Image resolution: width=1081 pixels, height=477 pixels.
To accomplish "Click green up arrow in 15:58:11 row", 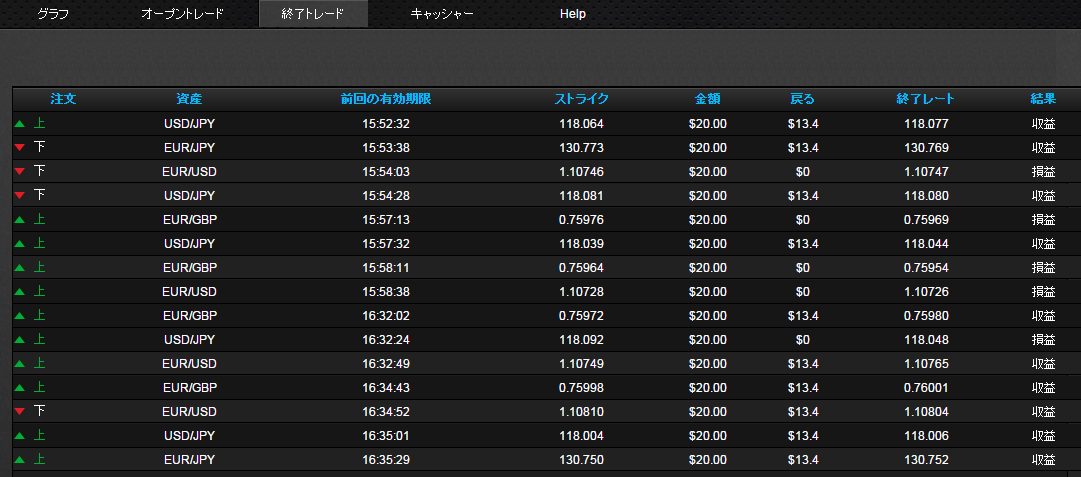I will 20,267.
